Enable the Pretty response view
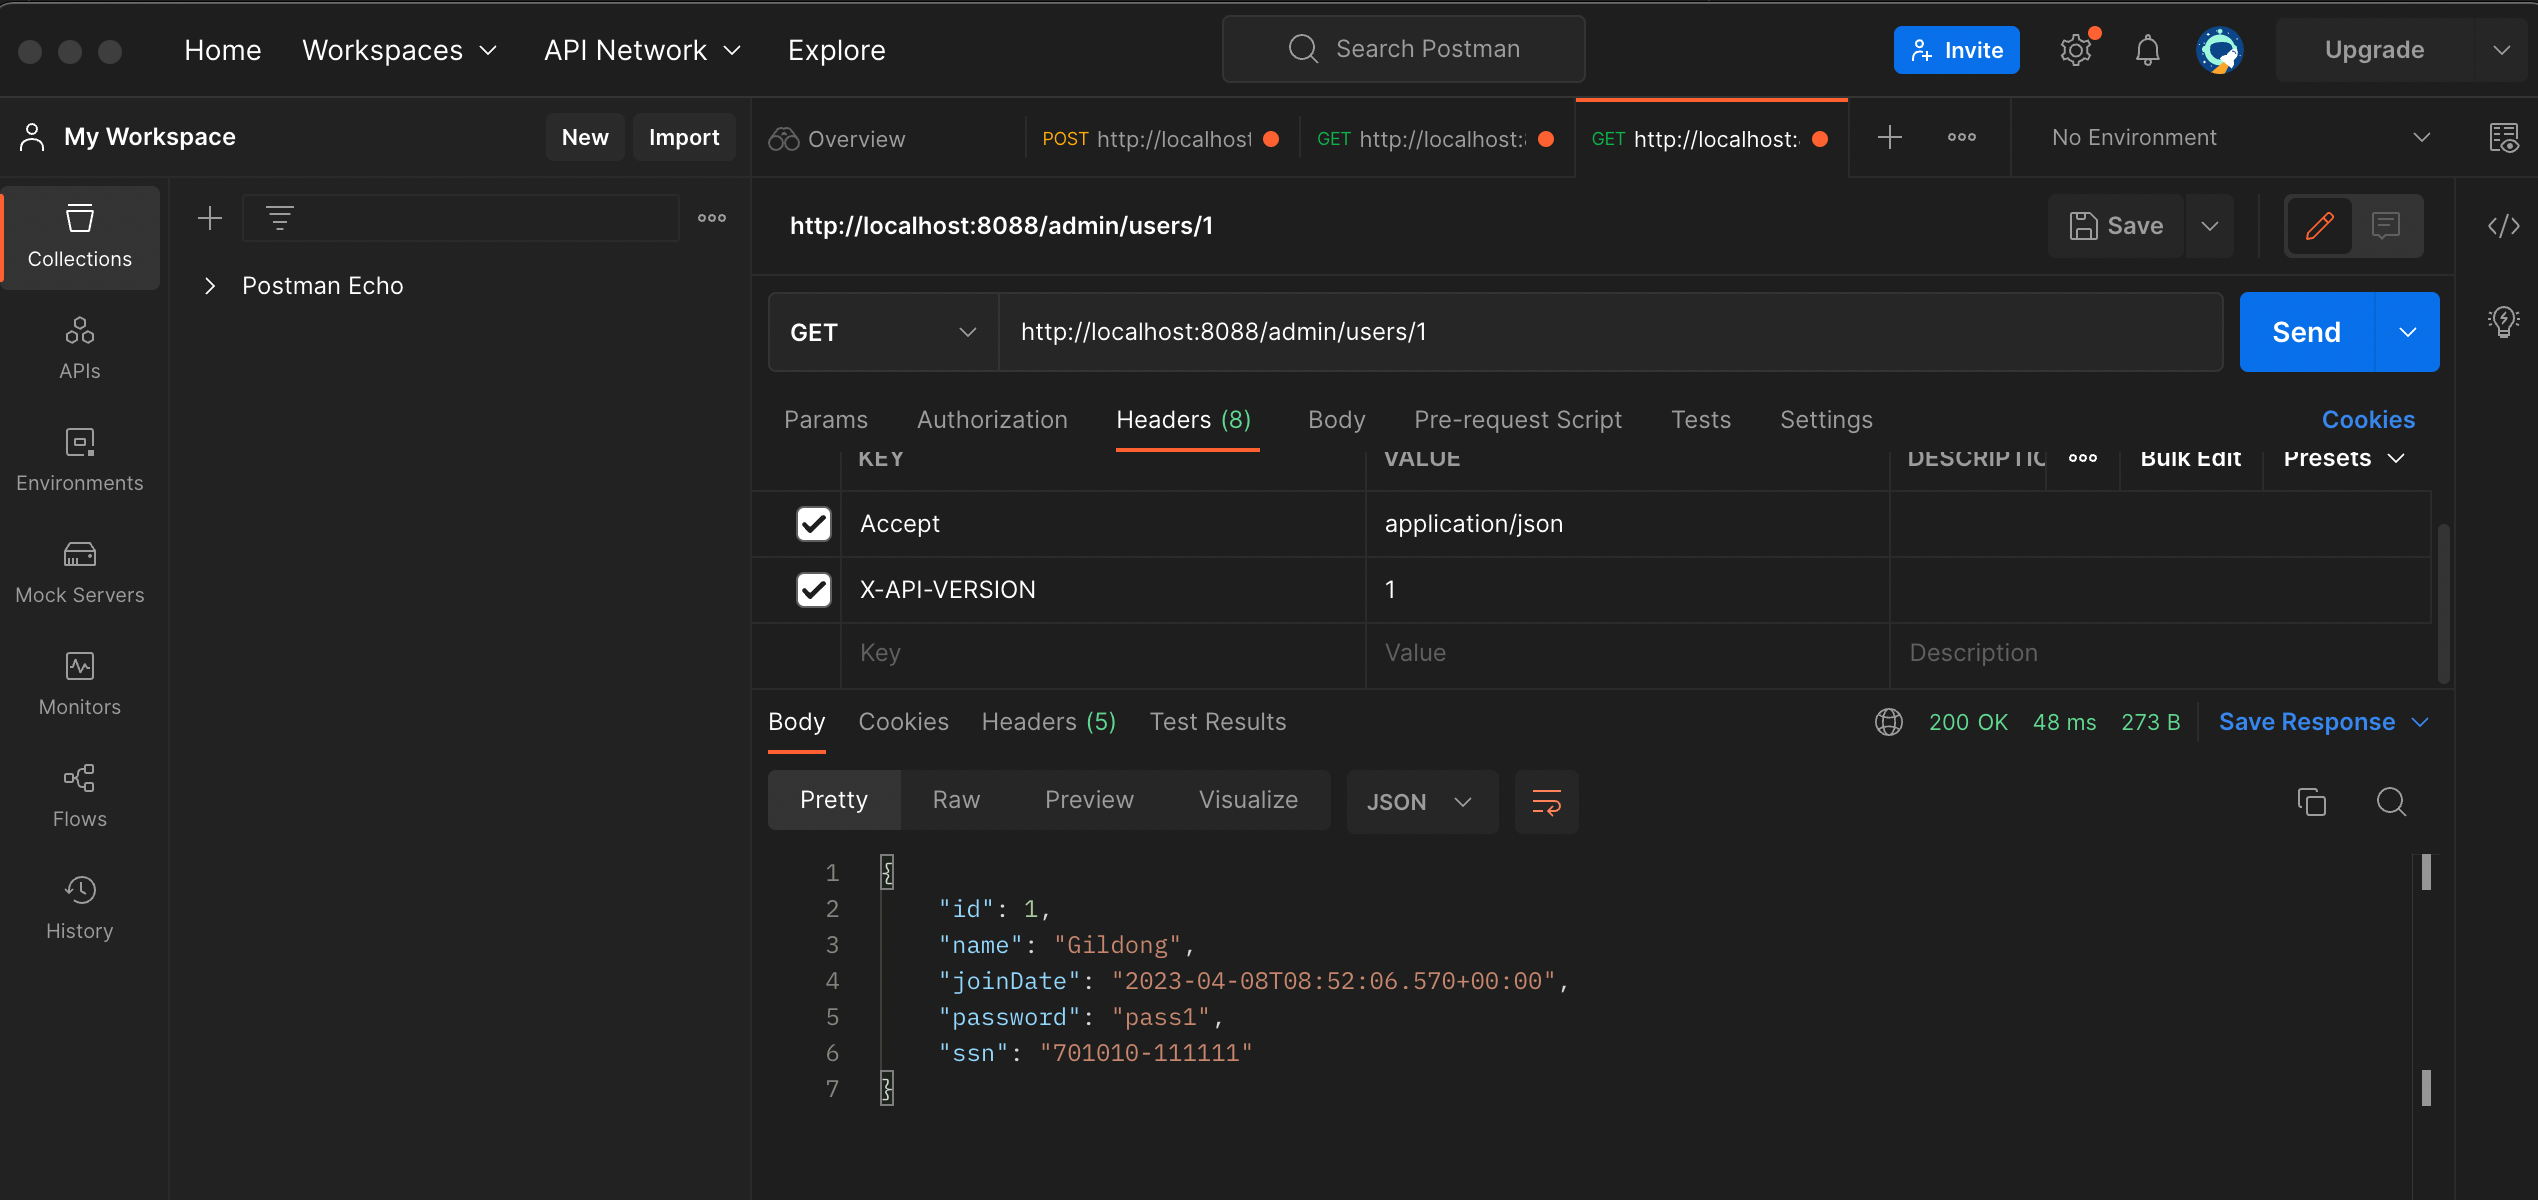2538x1200 pixels. (x=834, y=798)
